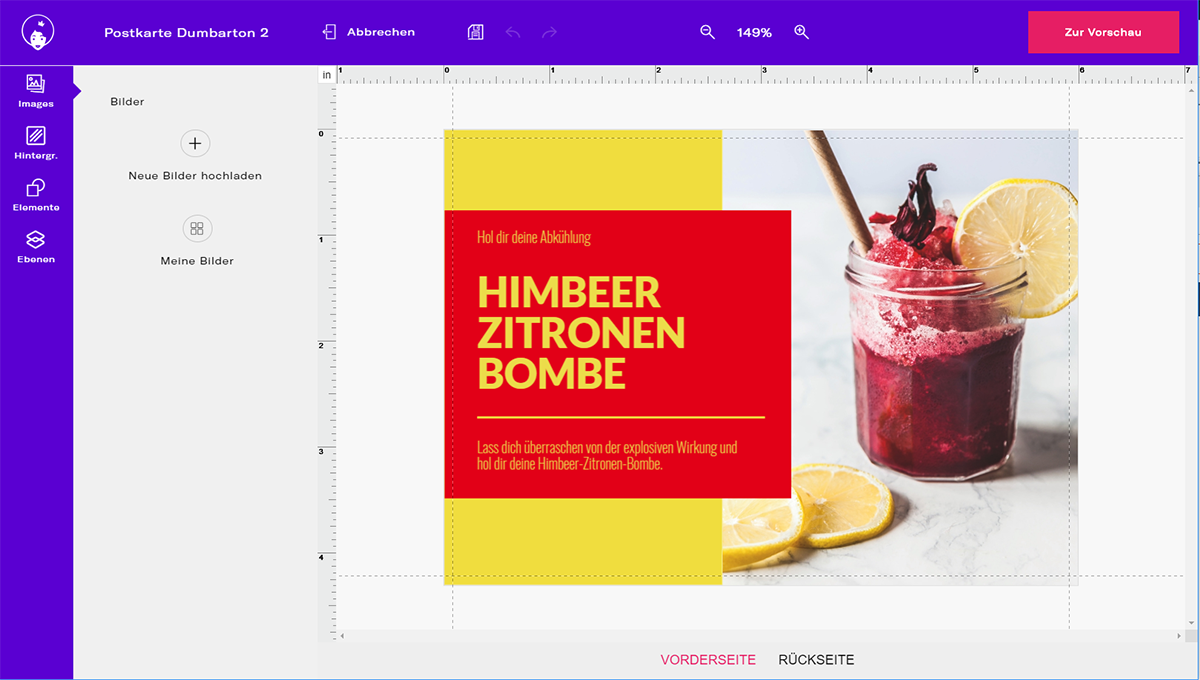Click the Bilder panel heading

(x=127, y=102)
